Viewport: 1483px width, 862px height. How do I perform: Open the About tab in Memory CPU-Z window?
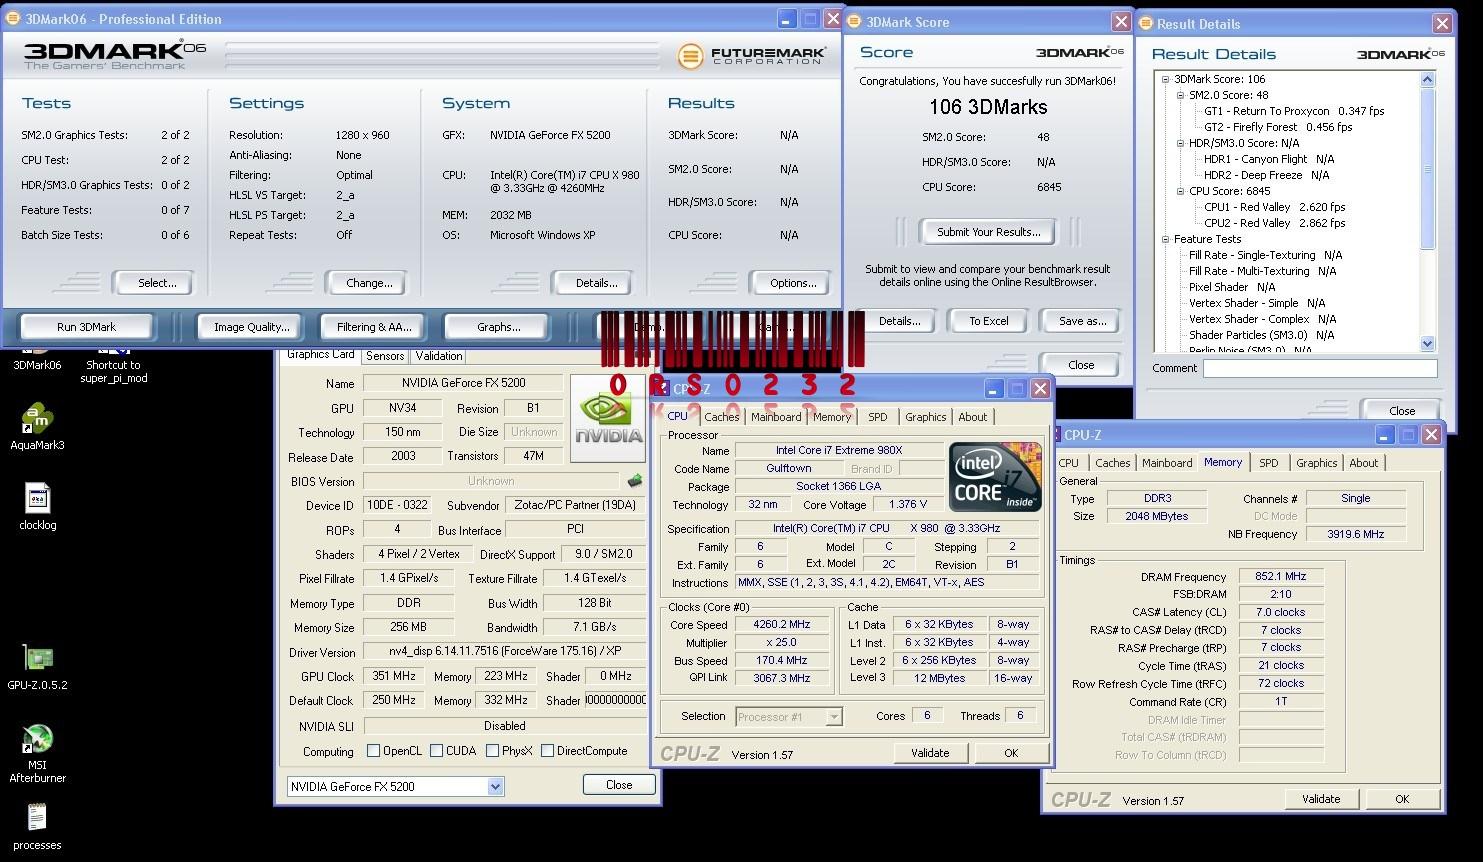[1364, 463]
